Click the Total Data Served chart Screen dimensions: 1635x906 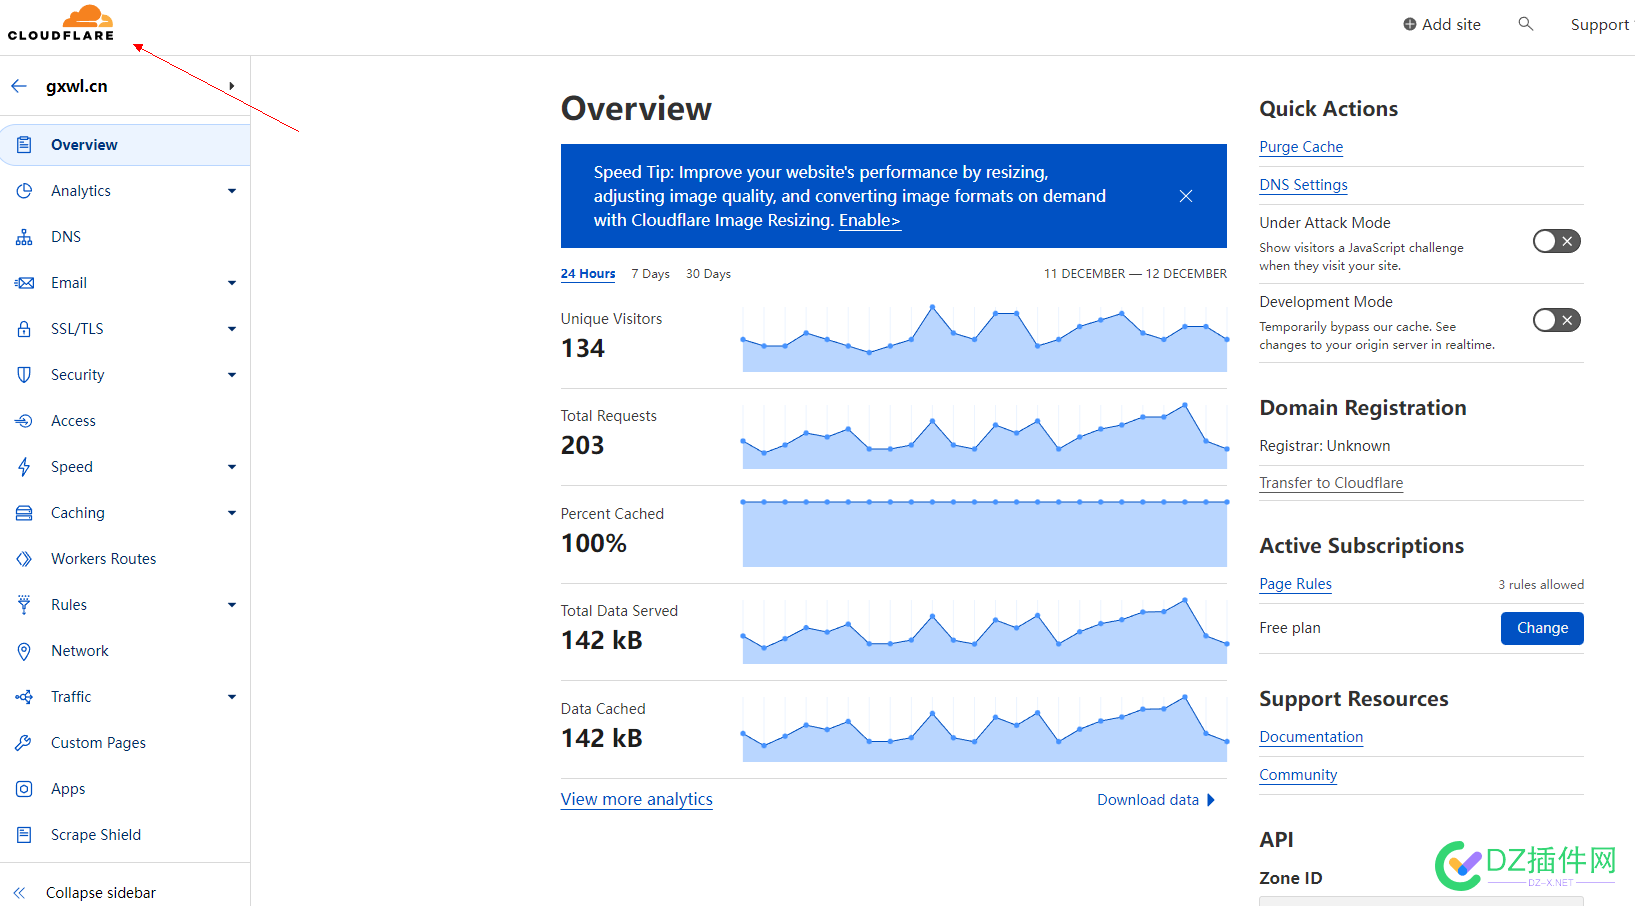985,631
